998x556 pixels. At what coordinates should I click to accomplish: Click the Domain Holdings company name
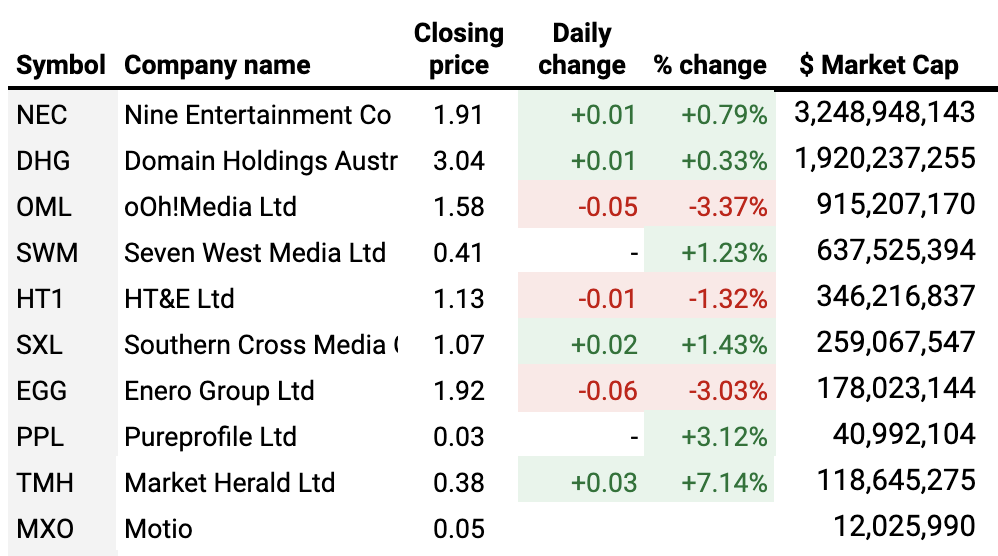point(260,161)
